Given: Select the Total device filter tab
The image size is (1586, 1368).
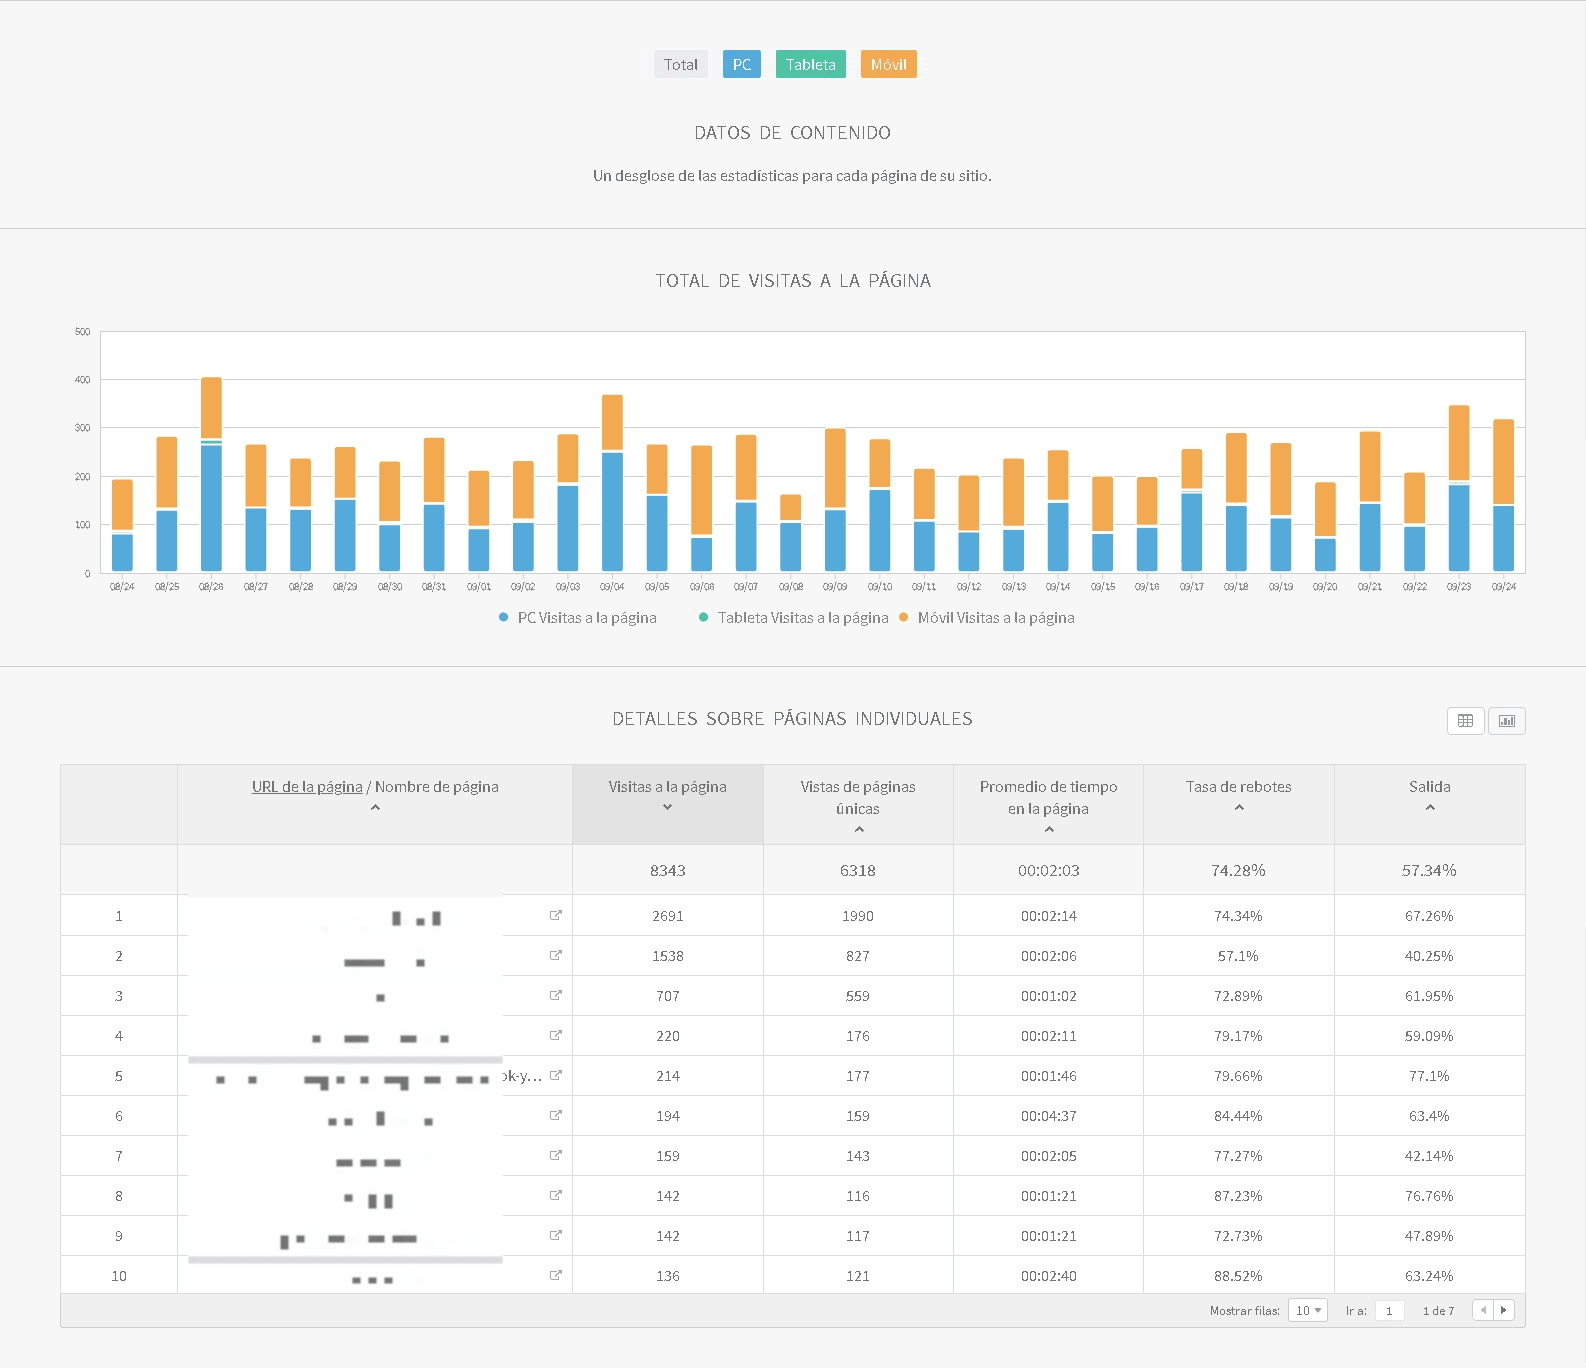Looking at the screenshot, I should (x=681, y=65).
